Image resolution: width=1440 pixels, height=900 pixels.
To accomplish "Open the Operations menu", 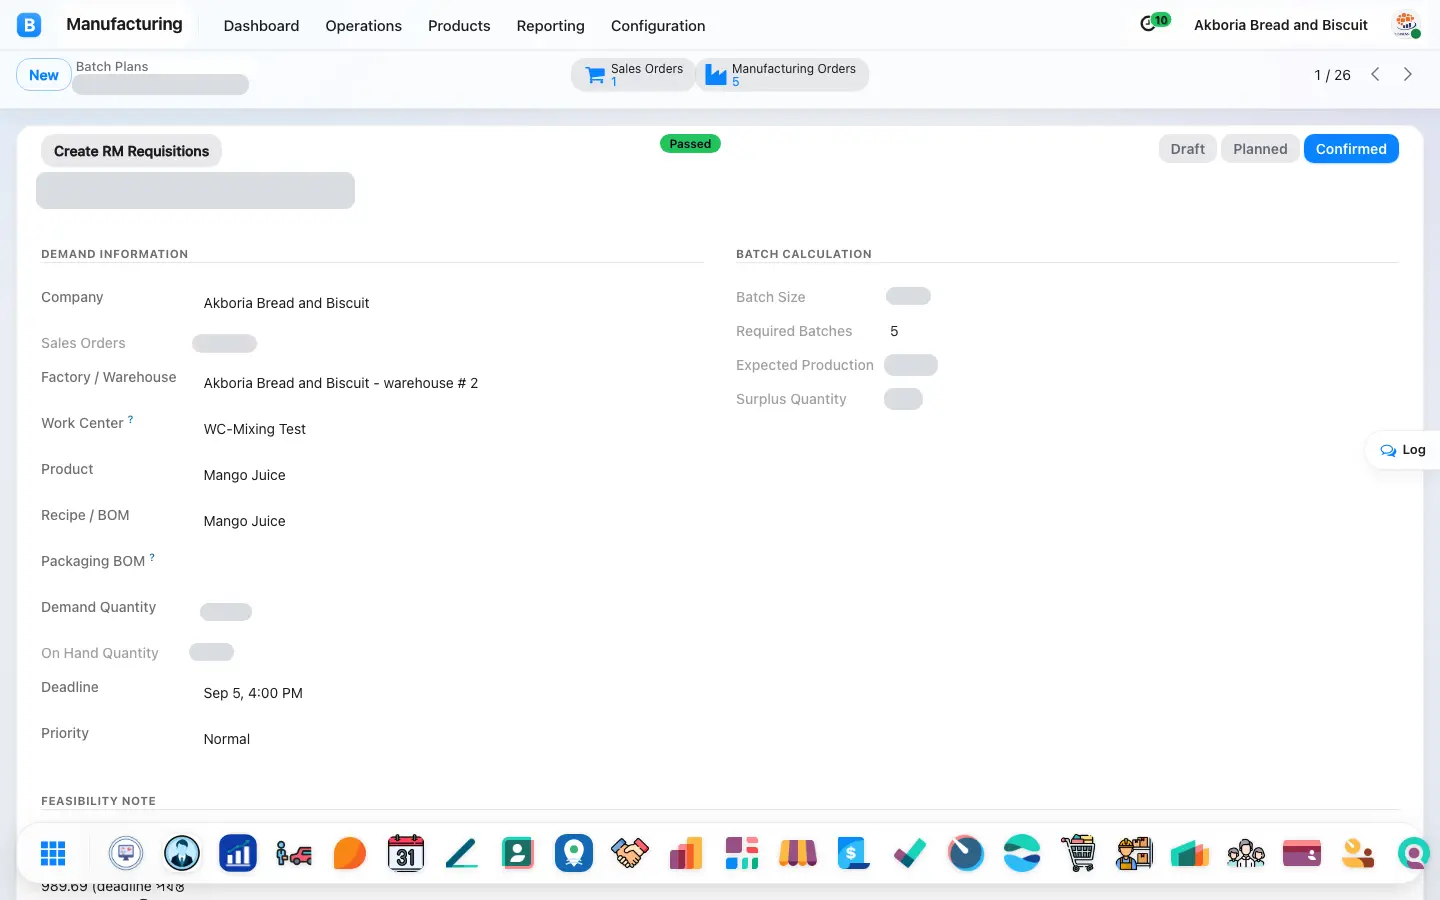I will click(x=363, y=26).
